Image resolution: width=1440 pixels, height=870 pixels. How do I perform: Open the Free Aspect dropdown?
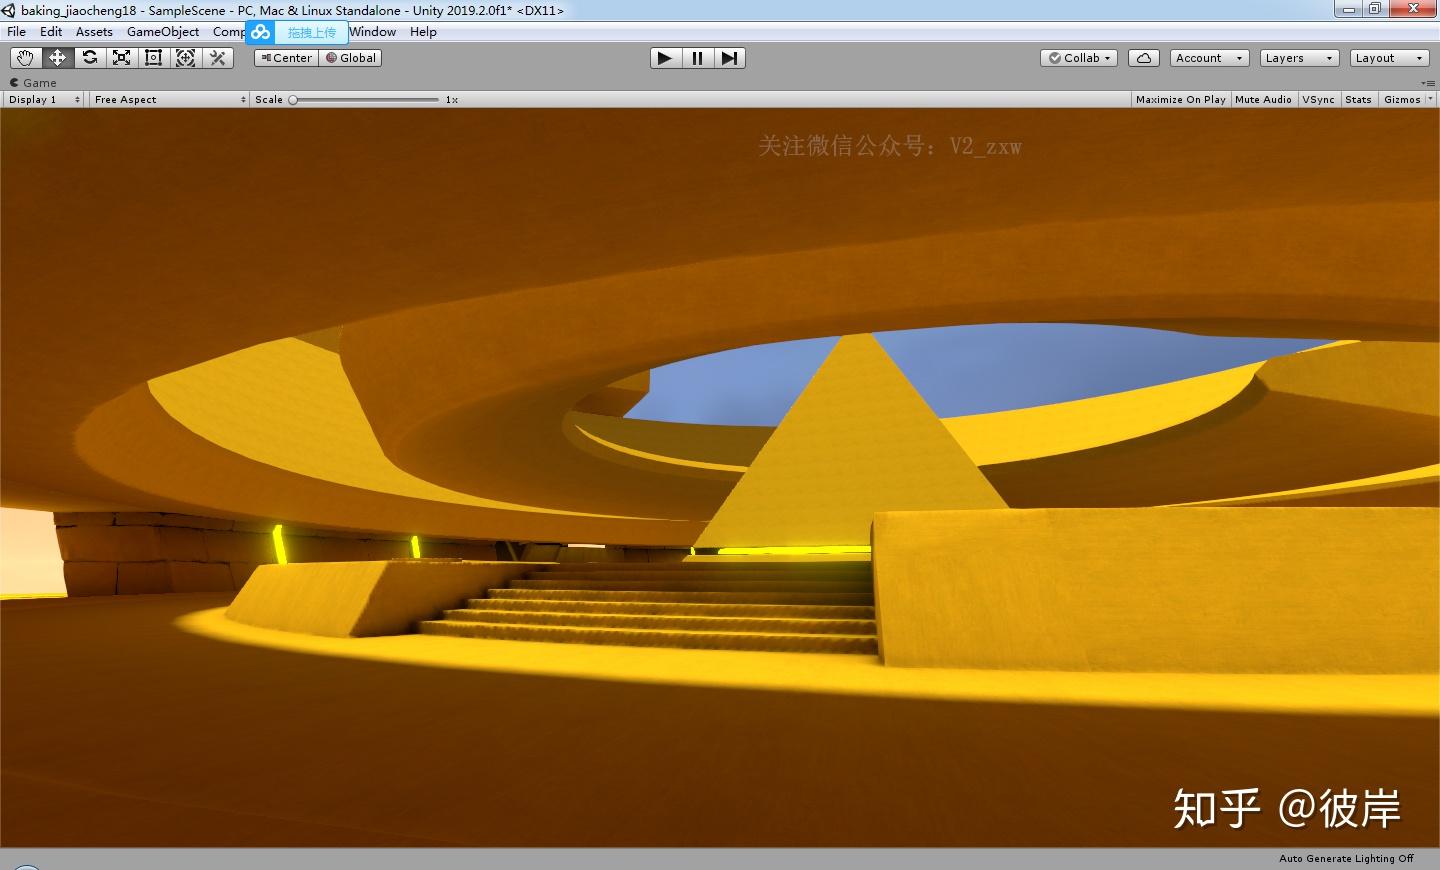click(170, 99)
